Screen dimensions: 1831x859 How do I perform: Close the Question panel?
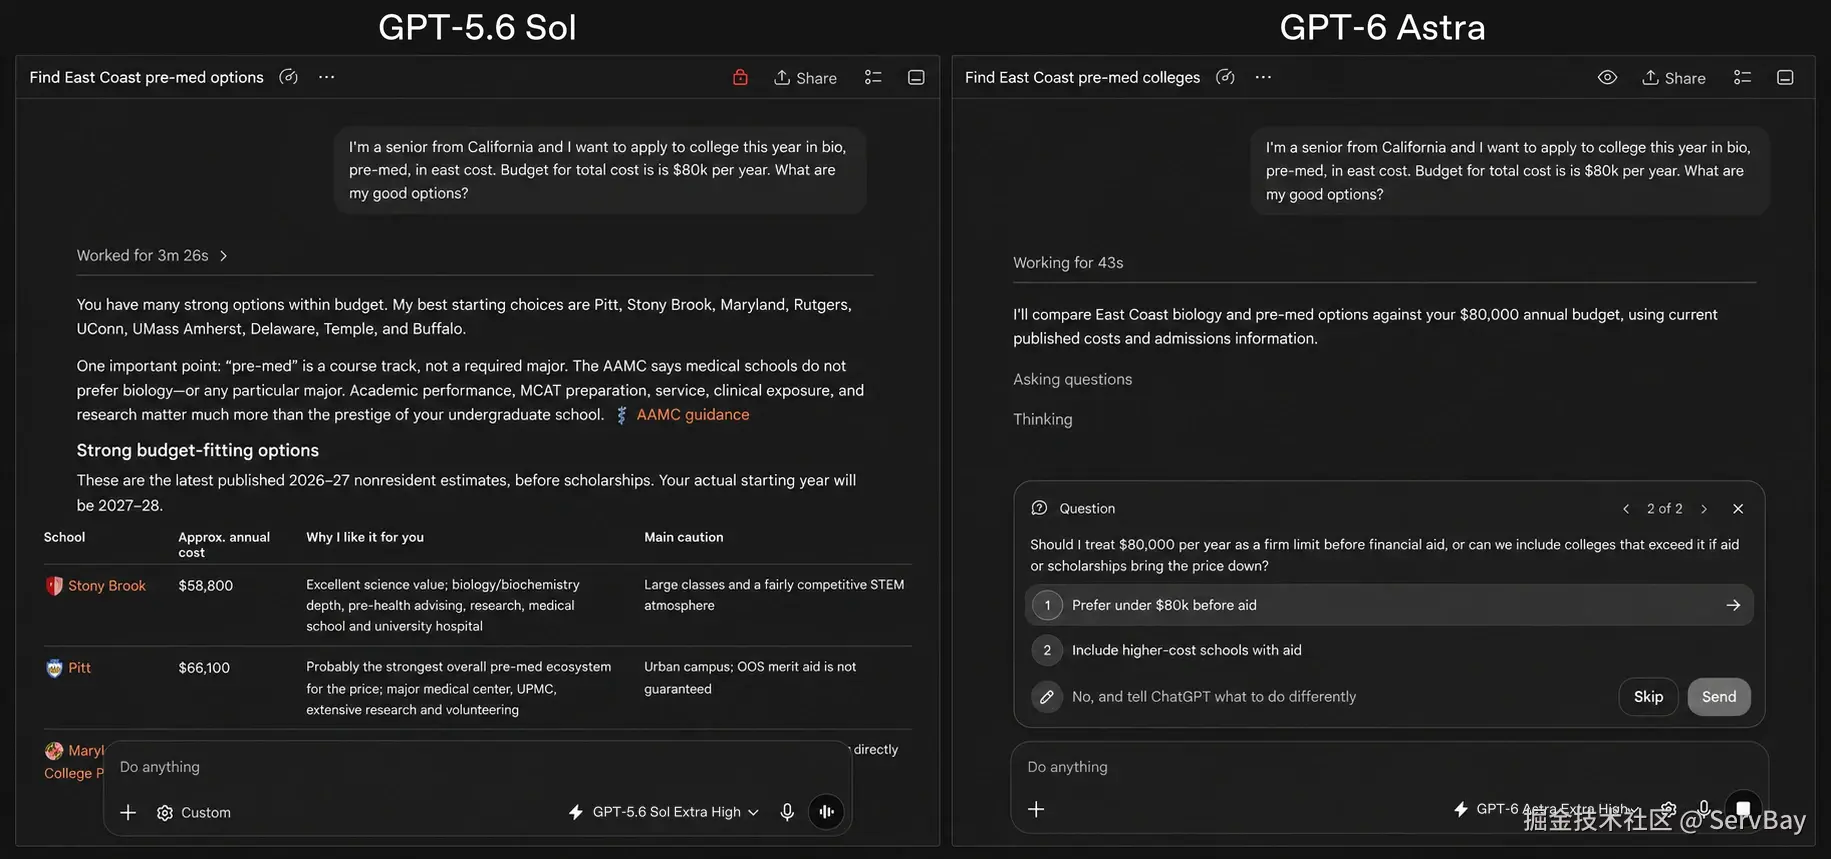[1738, 509]
